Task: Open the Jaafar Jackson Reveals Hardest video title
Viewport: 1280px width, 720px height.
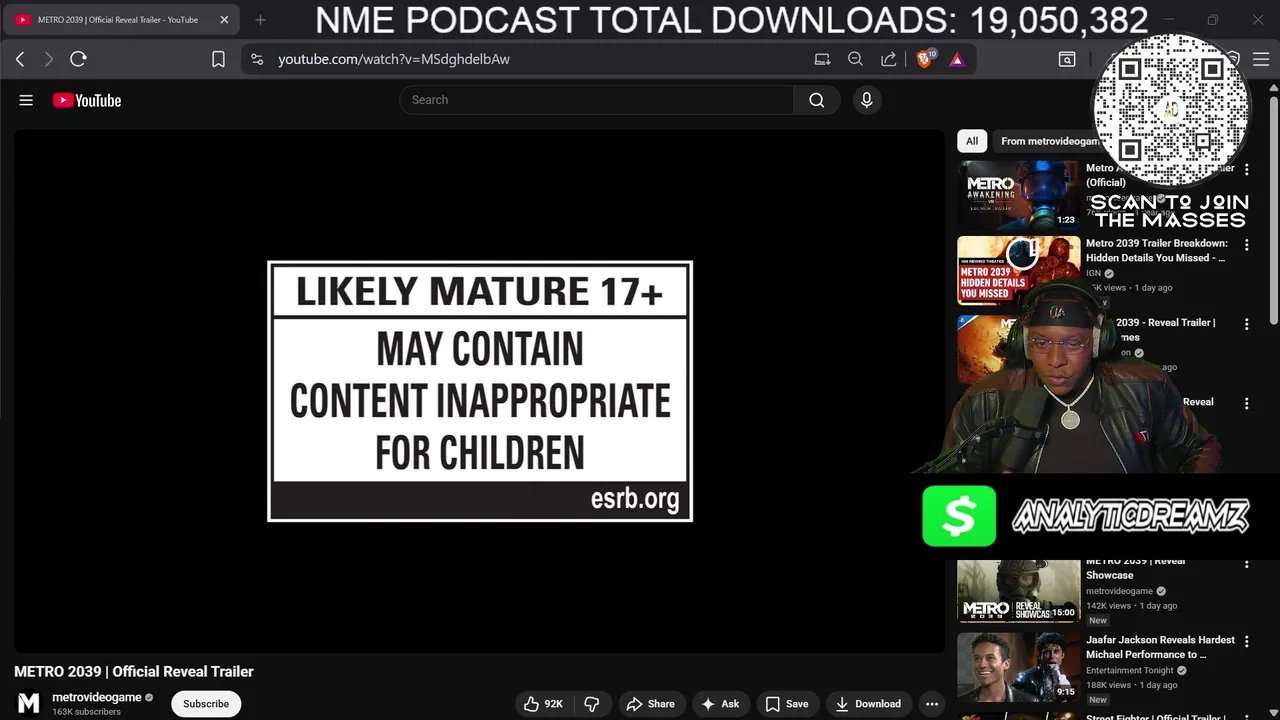Action: 1160,647
